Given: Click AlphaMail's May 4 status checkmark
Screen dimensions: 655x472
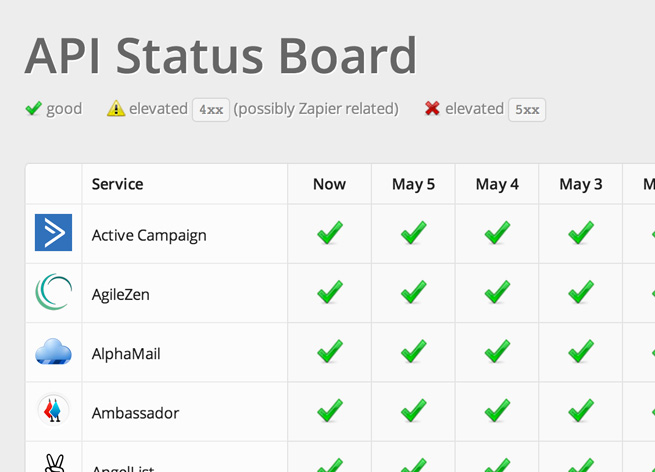Looking at the screenshot, I should [x=497, y=351].
